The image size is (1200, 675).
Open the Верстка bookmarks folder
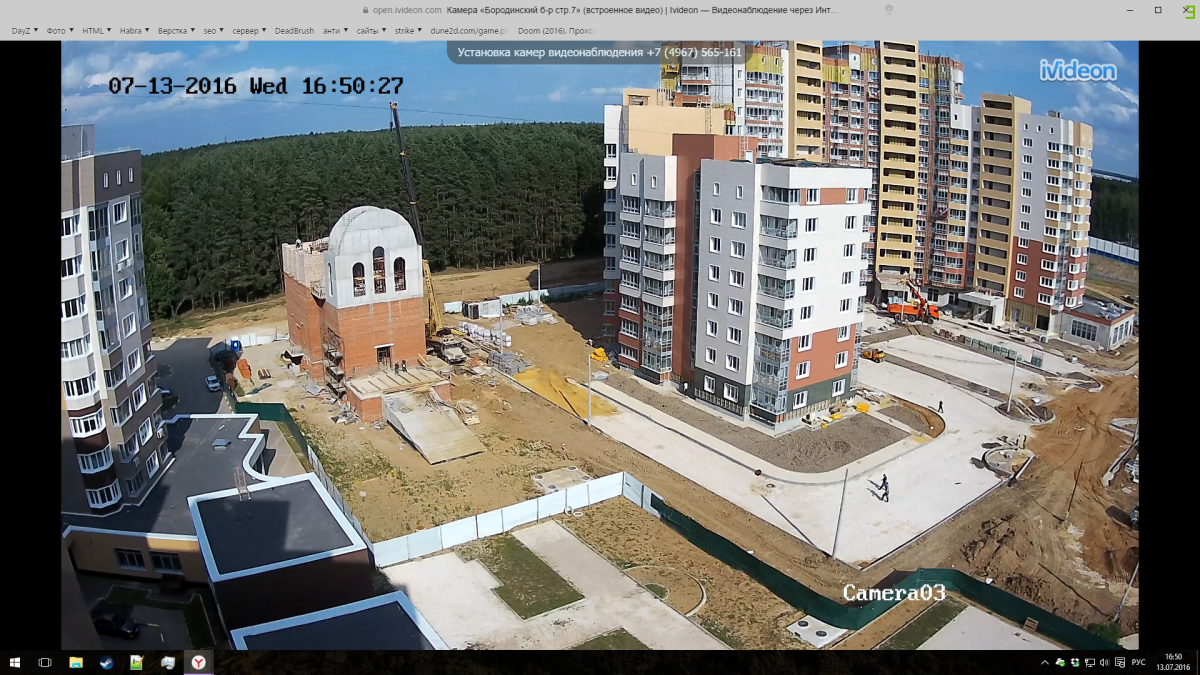pos(176,31)
